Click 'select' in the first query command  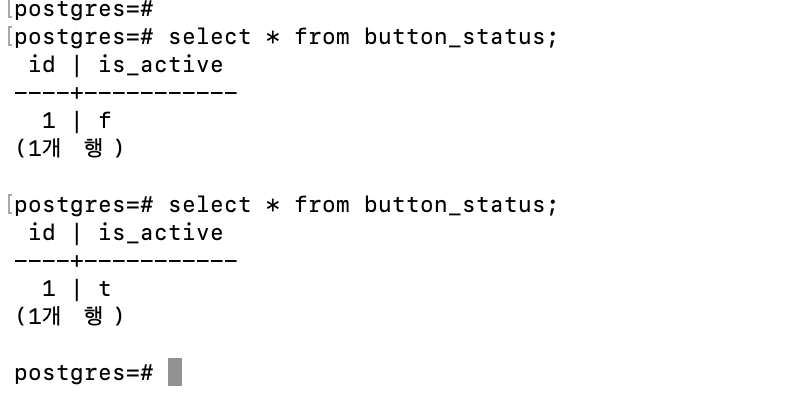210,37
